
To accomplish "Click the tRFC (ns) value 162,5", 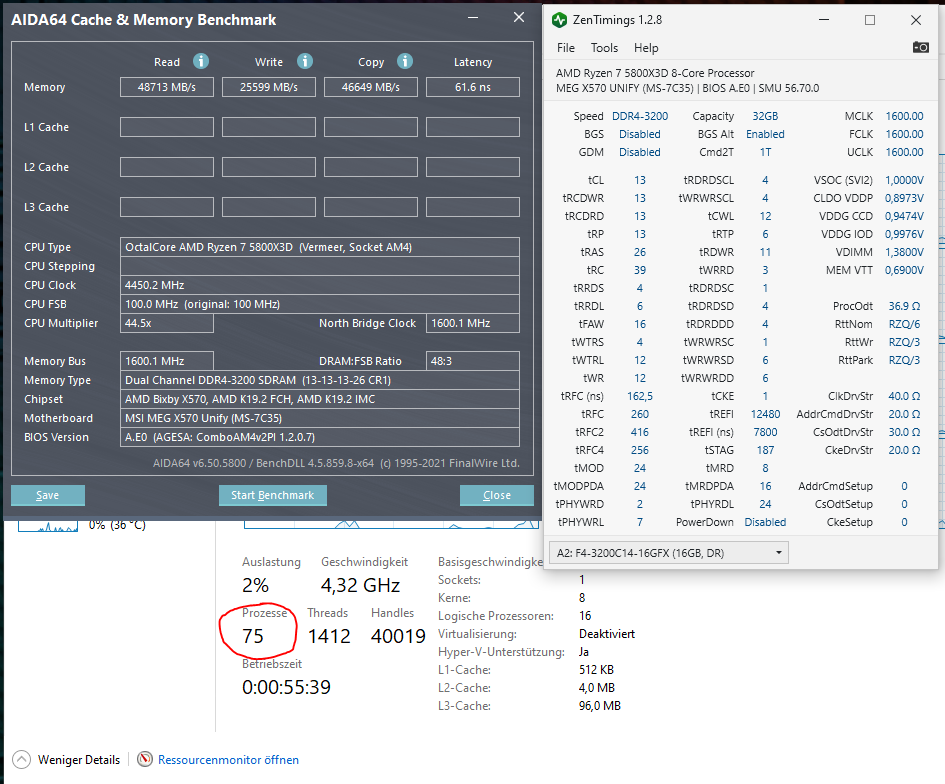I will pyautogui.click(x=639, y=396).
